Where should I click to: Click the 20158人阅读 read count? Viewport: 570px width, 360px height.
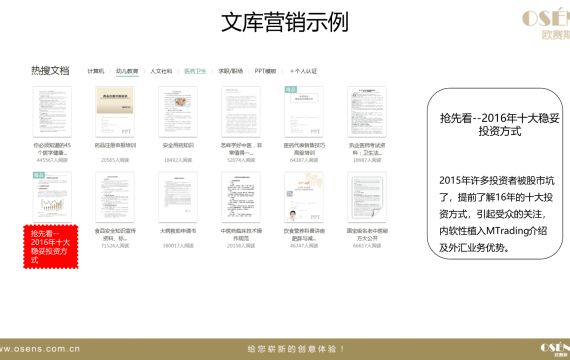pyautogui.click(x=241, y=246)
